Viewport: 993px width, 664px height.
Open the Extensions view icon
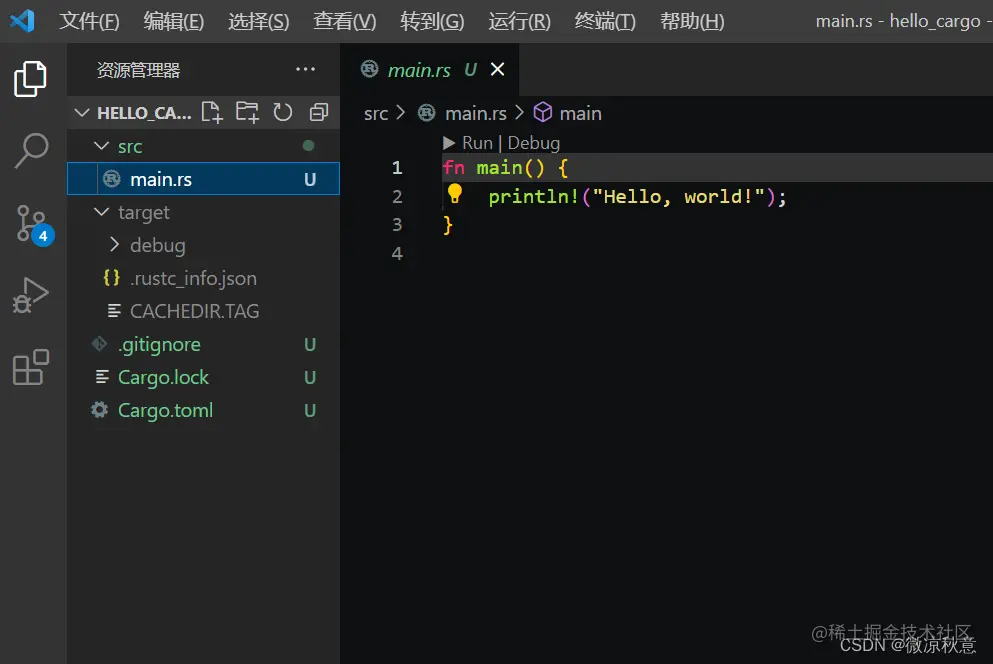(x=30, y=367)
